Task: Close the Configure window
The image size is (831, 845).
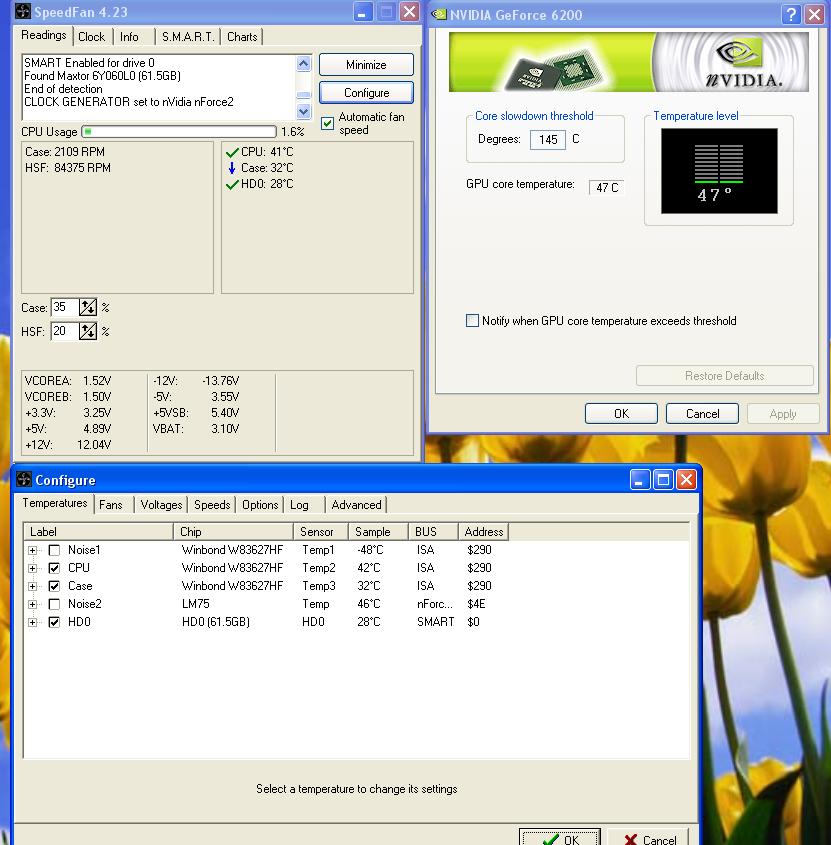Action: coord(687,479)
